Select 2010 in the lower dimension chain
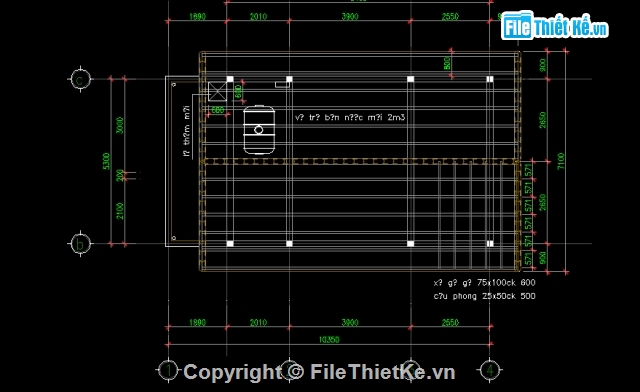Screen dimensions: 640x392 (x=258, y=323)
